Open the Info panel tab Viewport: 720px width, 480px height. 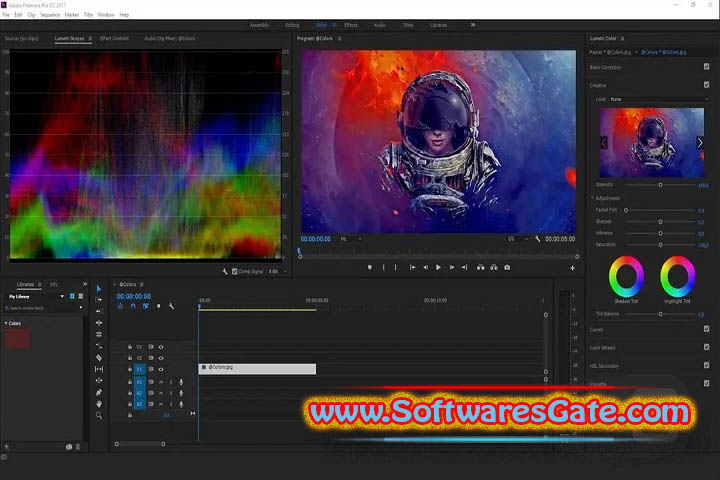pos(54,284)
